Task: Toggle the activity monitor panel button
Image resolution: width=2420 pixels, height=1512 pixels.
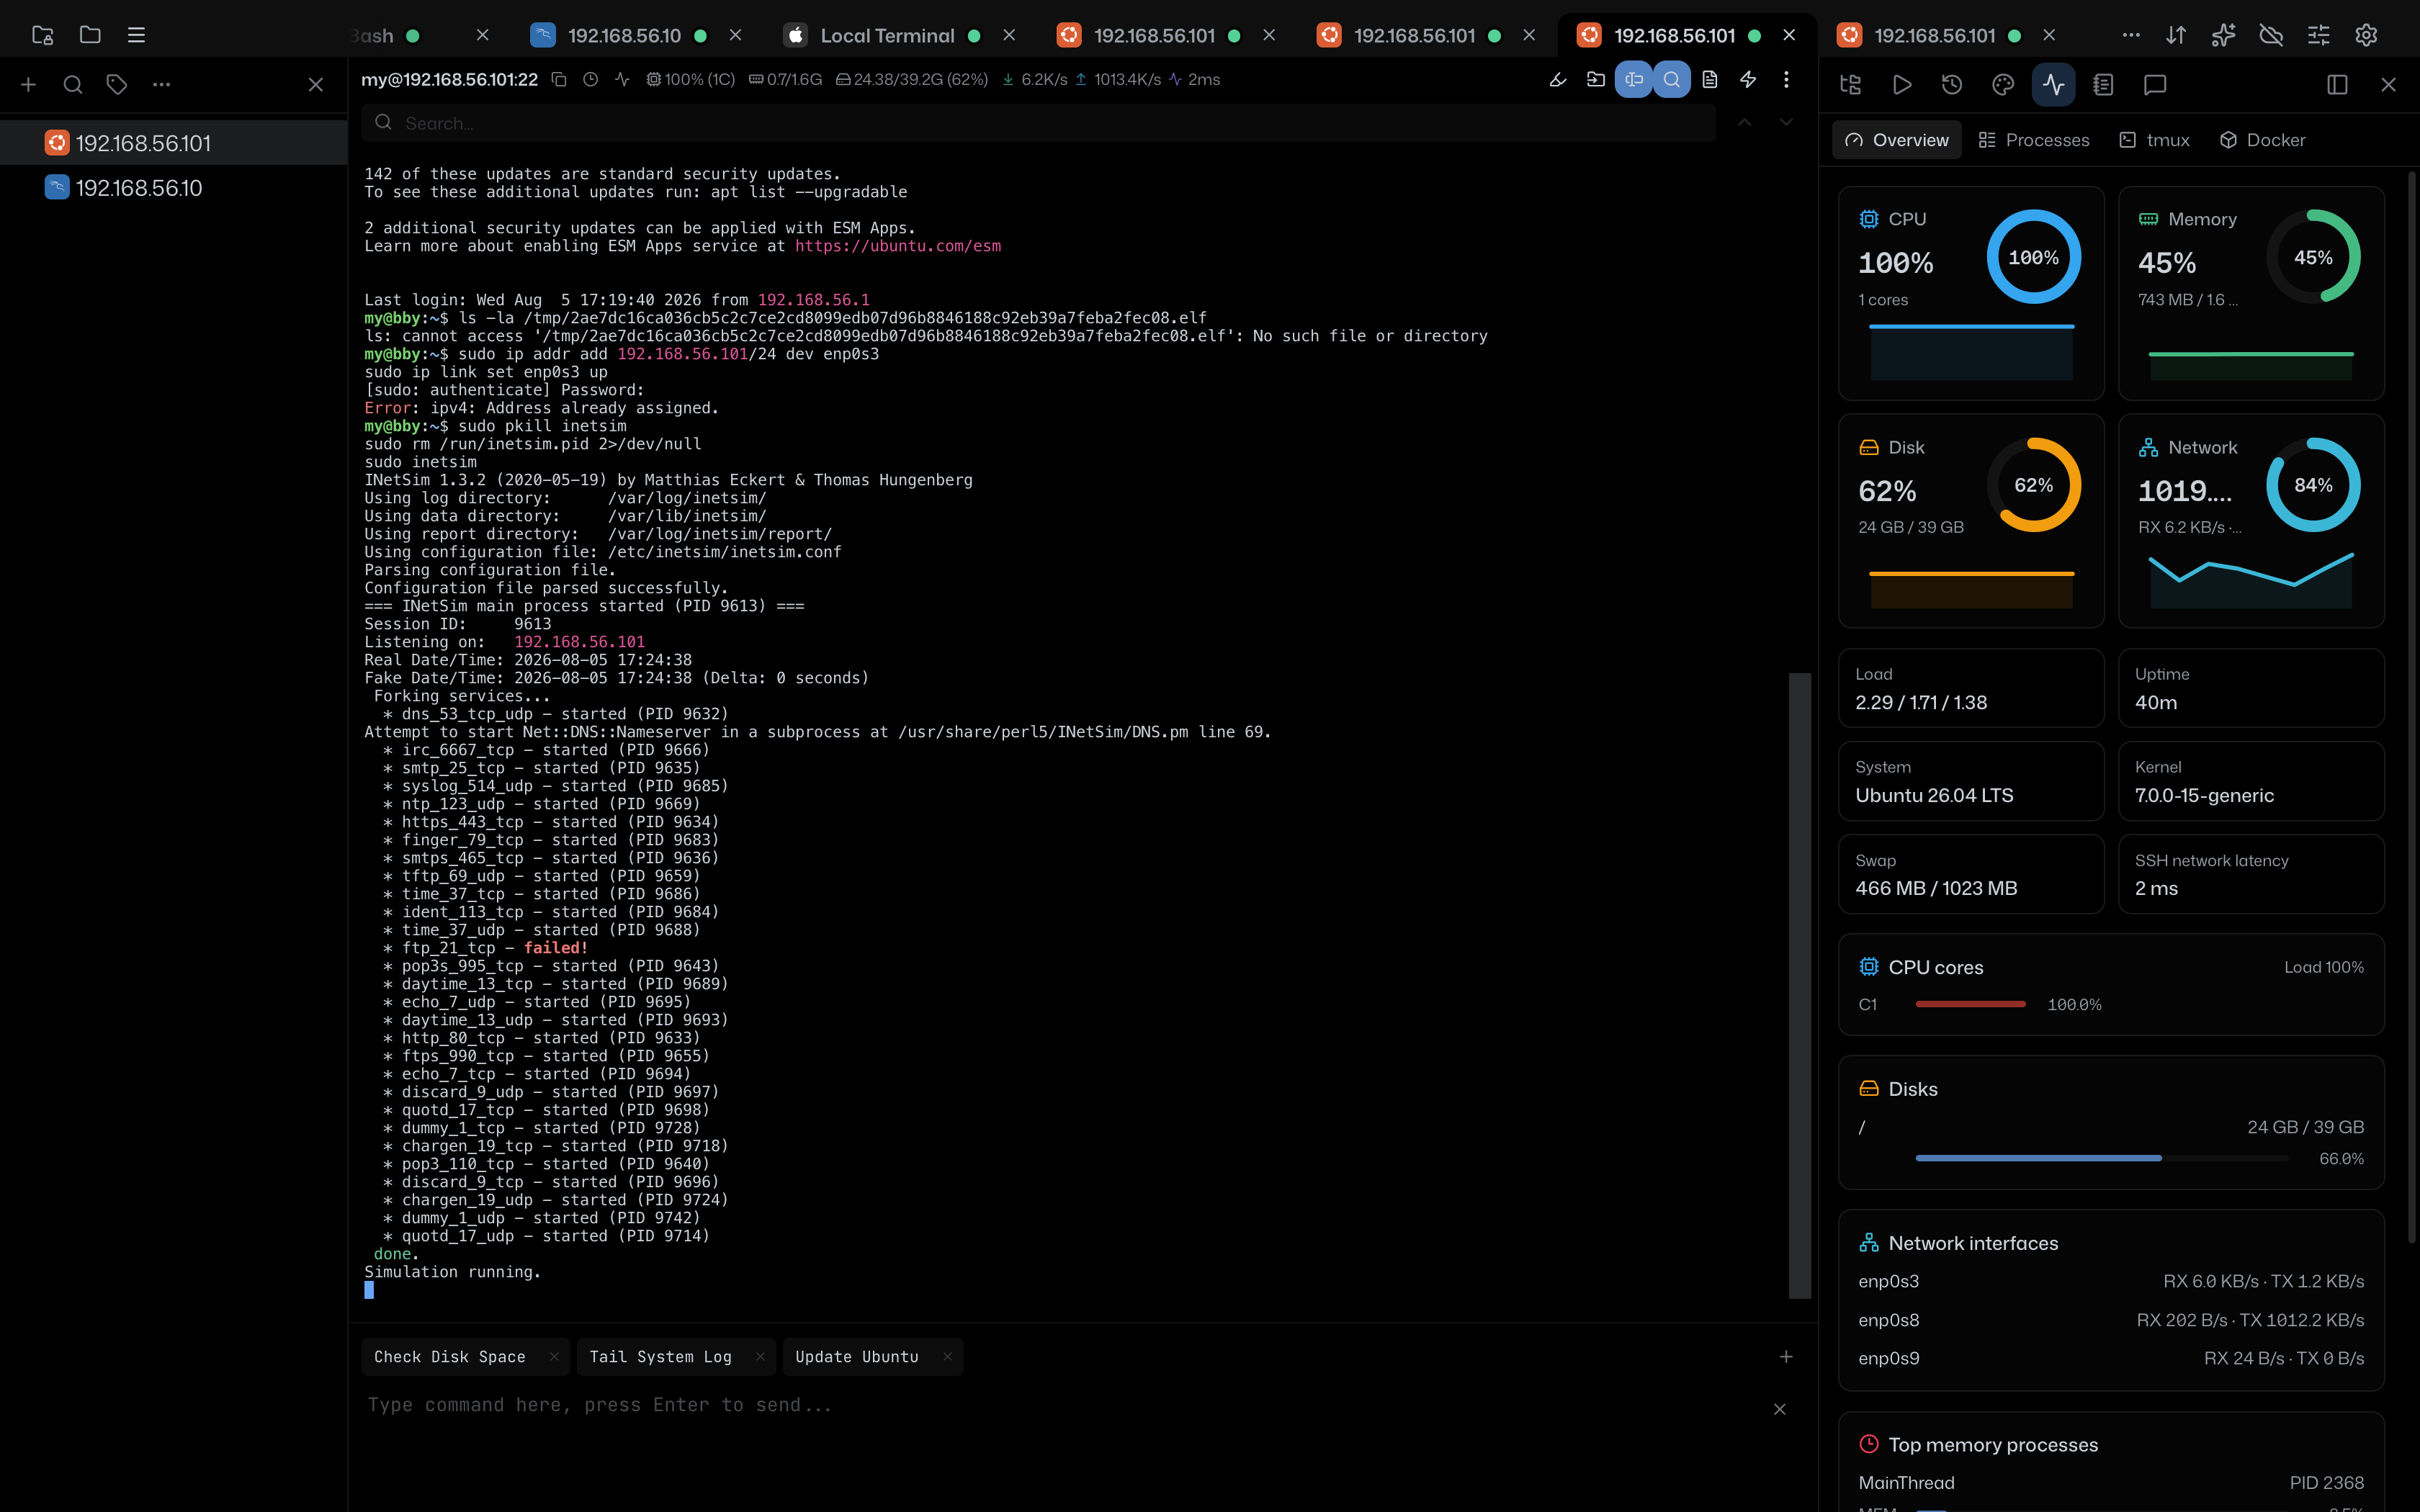Action: [x=2053, y=85]
